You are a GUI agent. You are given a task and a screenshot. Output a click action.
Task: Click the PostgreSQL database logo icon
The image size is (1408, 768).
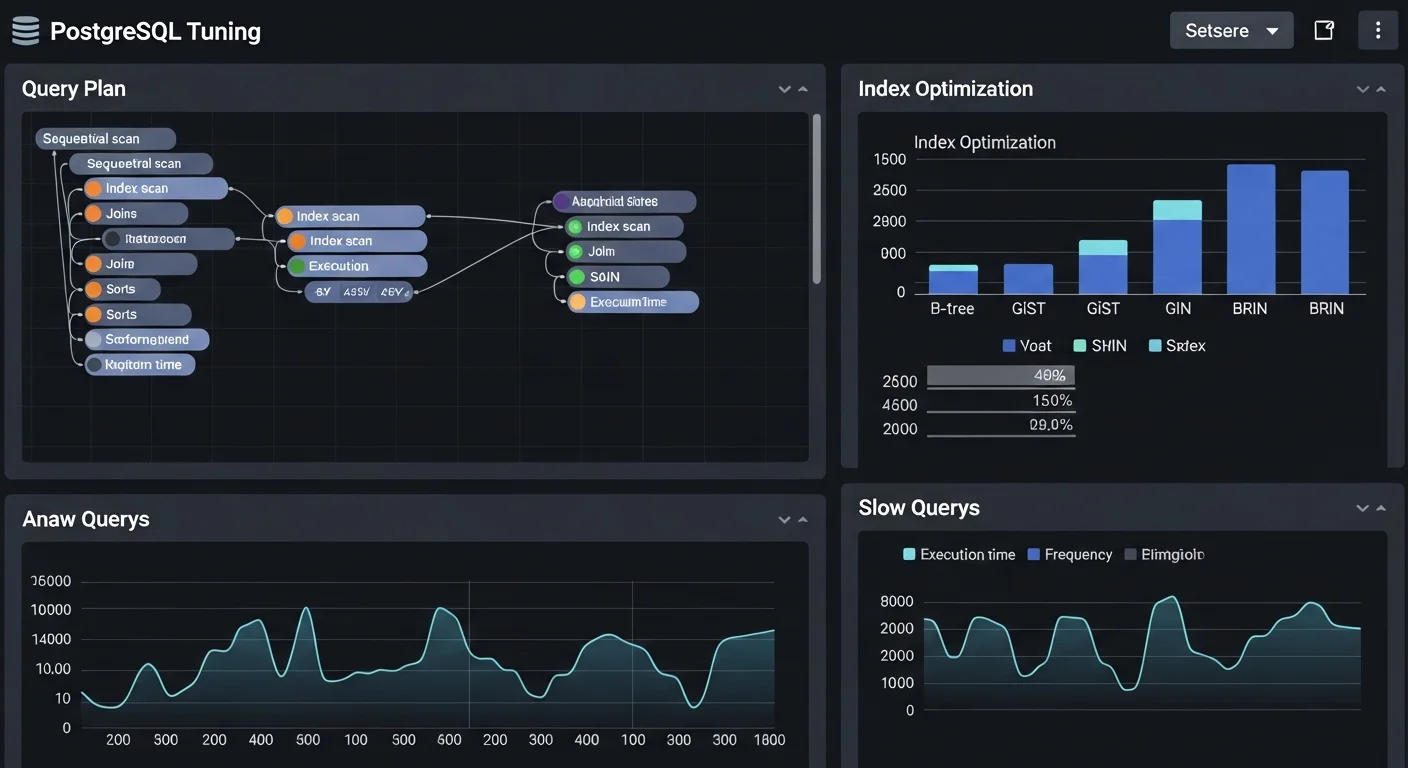(25, 30)
